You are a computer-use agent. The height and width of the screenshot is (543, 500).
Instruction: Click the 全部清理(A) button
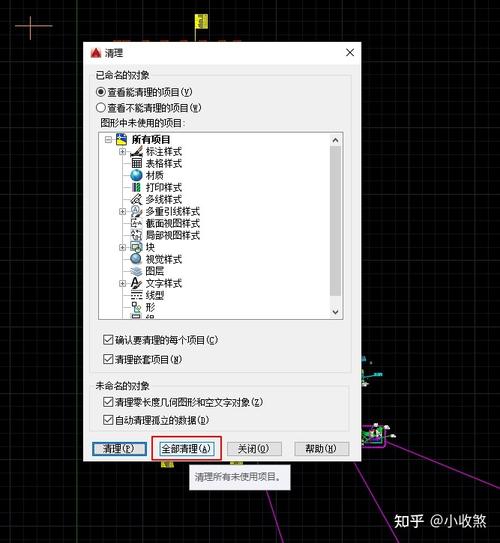click(x=186, y=449)
